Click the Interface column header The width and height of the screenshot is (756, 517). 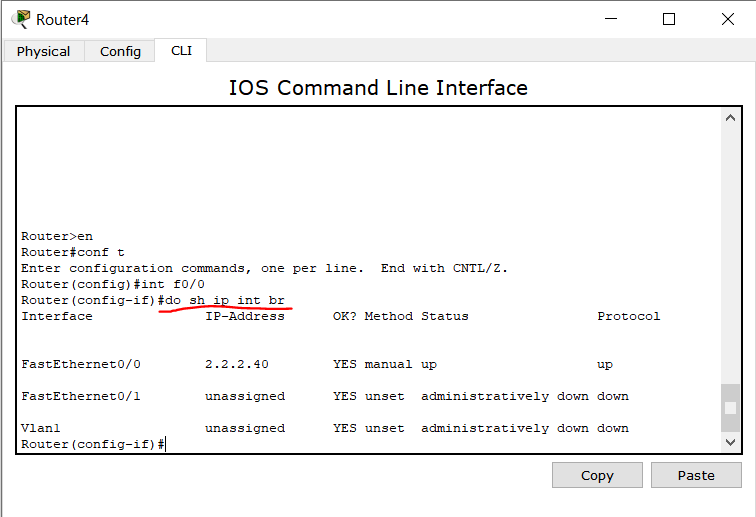coord(57,316)
